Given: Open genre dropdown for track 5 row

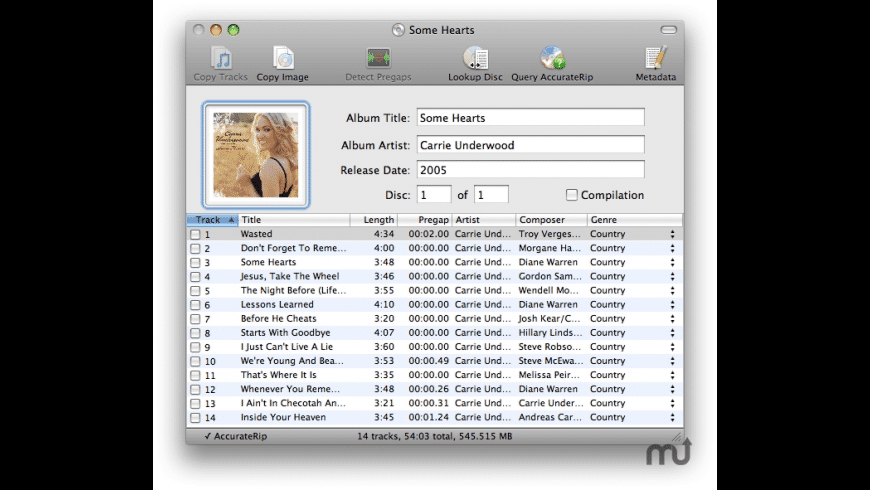Looking at the screenshot, I should coord(672,291).
